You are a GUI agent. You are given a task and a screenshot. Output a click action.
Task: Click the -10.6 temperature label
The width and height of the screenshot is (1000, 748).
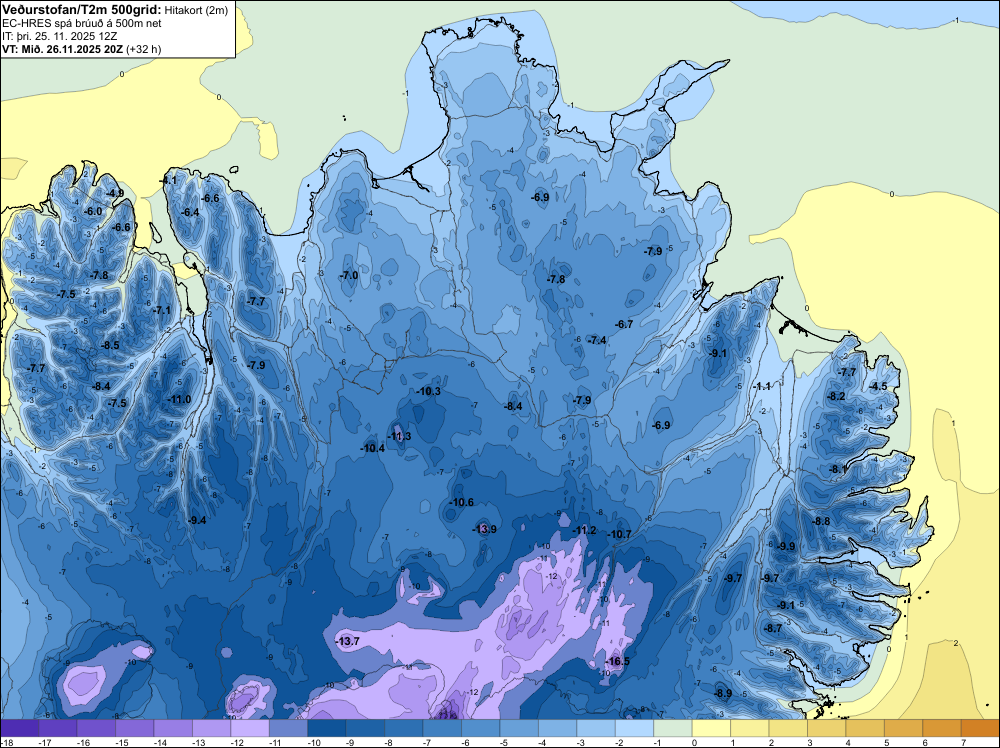coord(462,502)
